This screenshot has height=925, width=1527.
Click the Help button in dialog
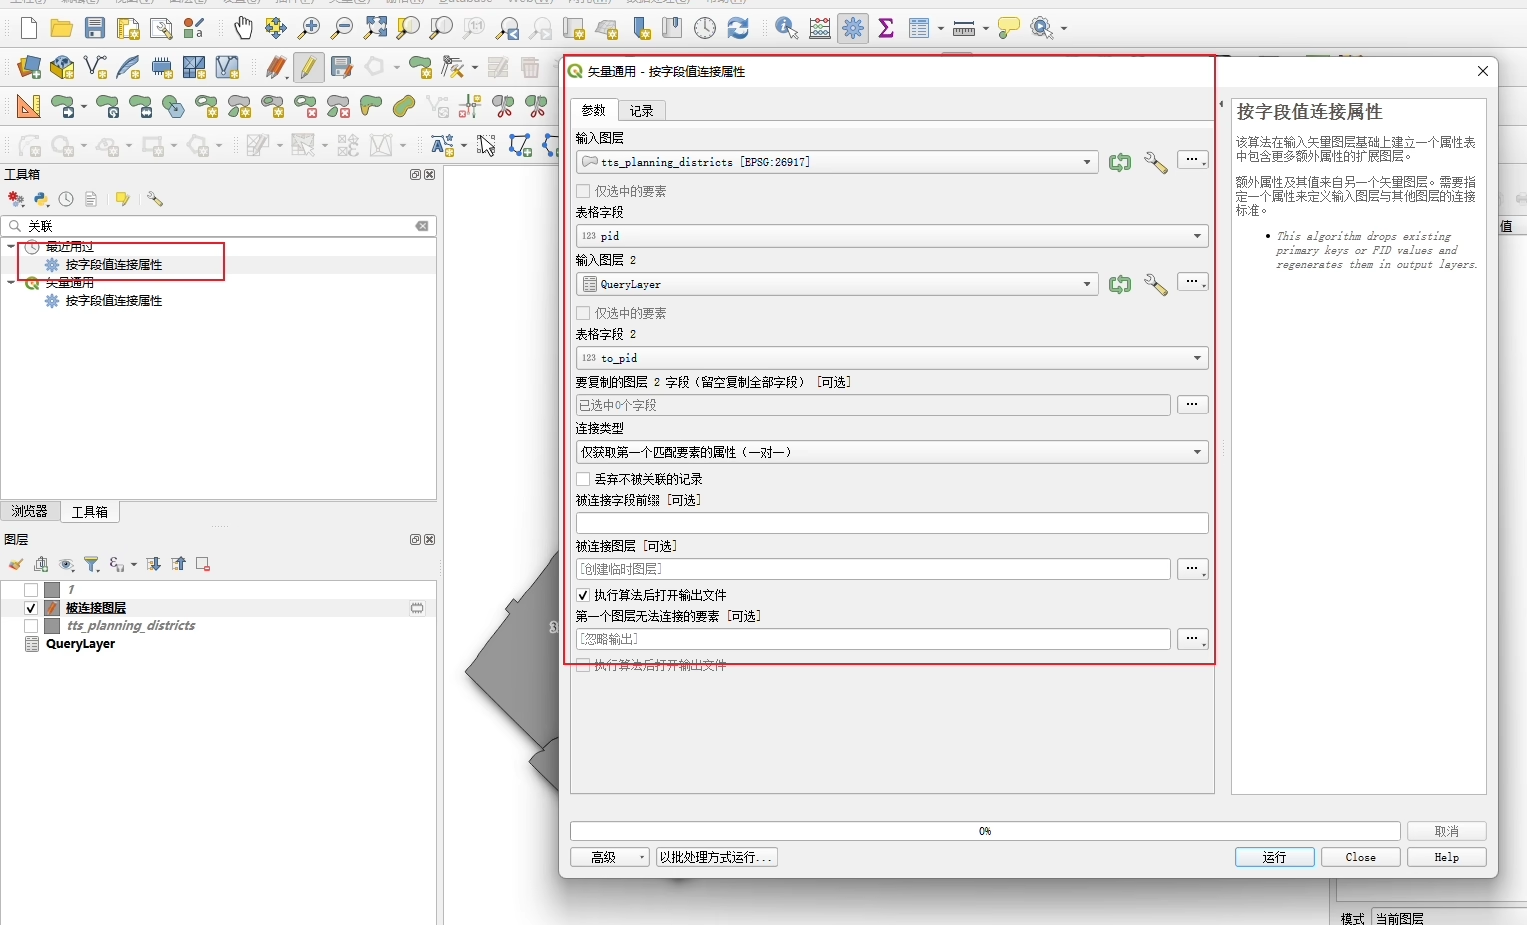[x=1446, y=857]
